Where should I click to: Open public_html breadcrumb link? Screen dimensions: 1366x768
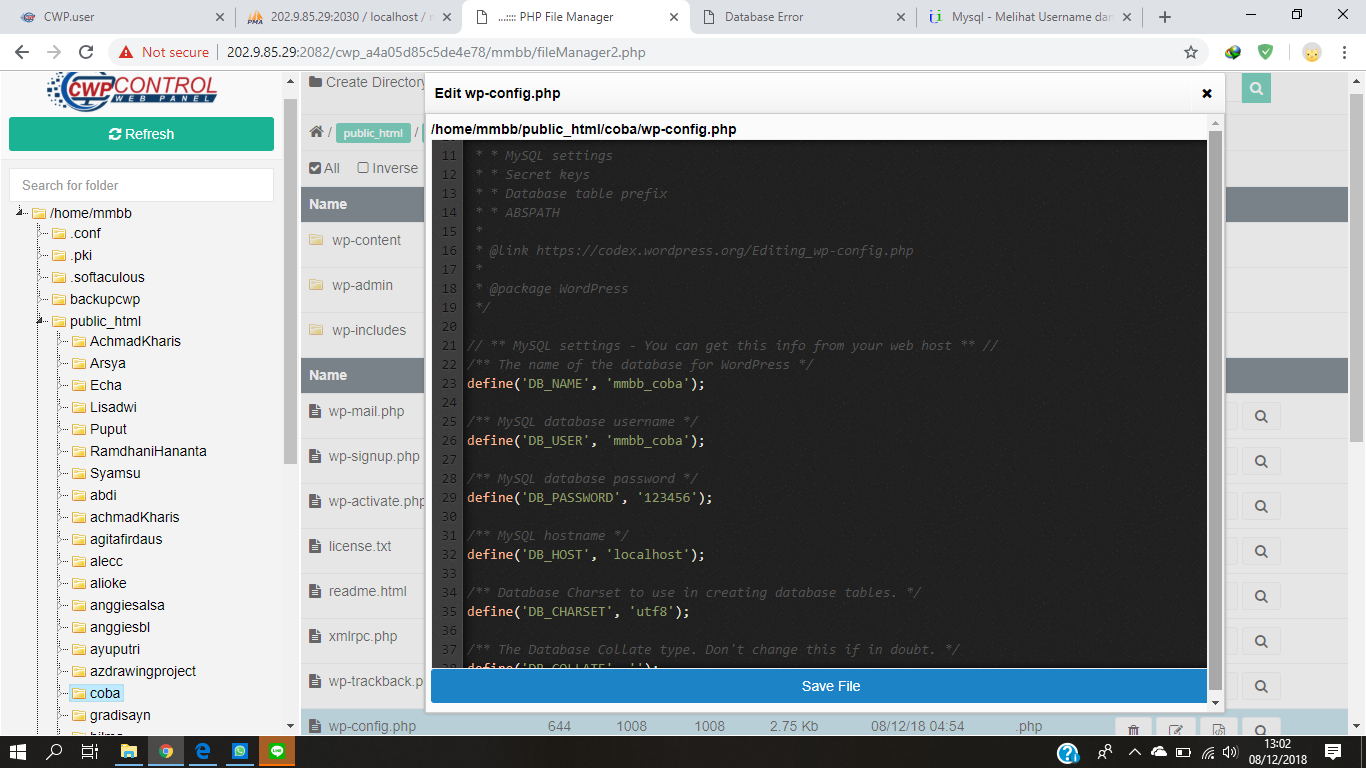[x=373, y=133]
